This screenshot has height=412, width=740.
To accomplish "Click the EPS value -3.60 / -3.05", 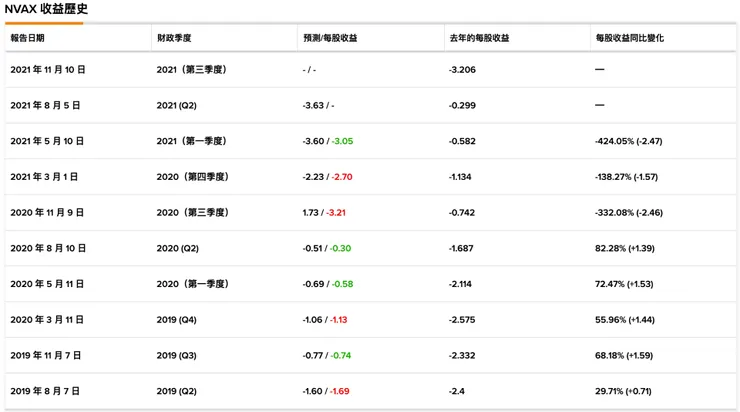I will [328, 141].
